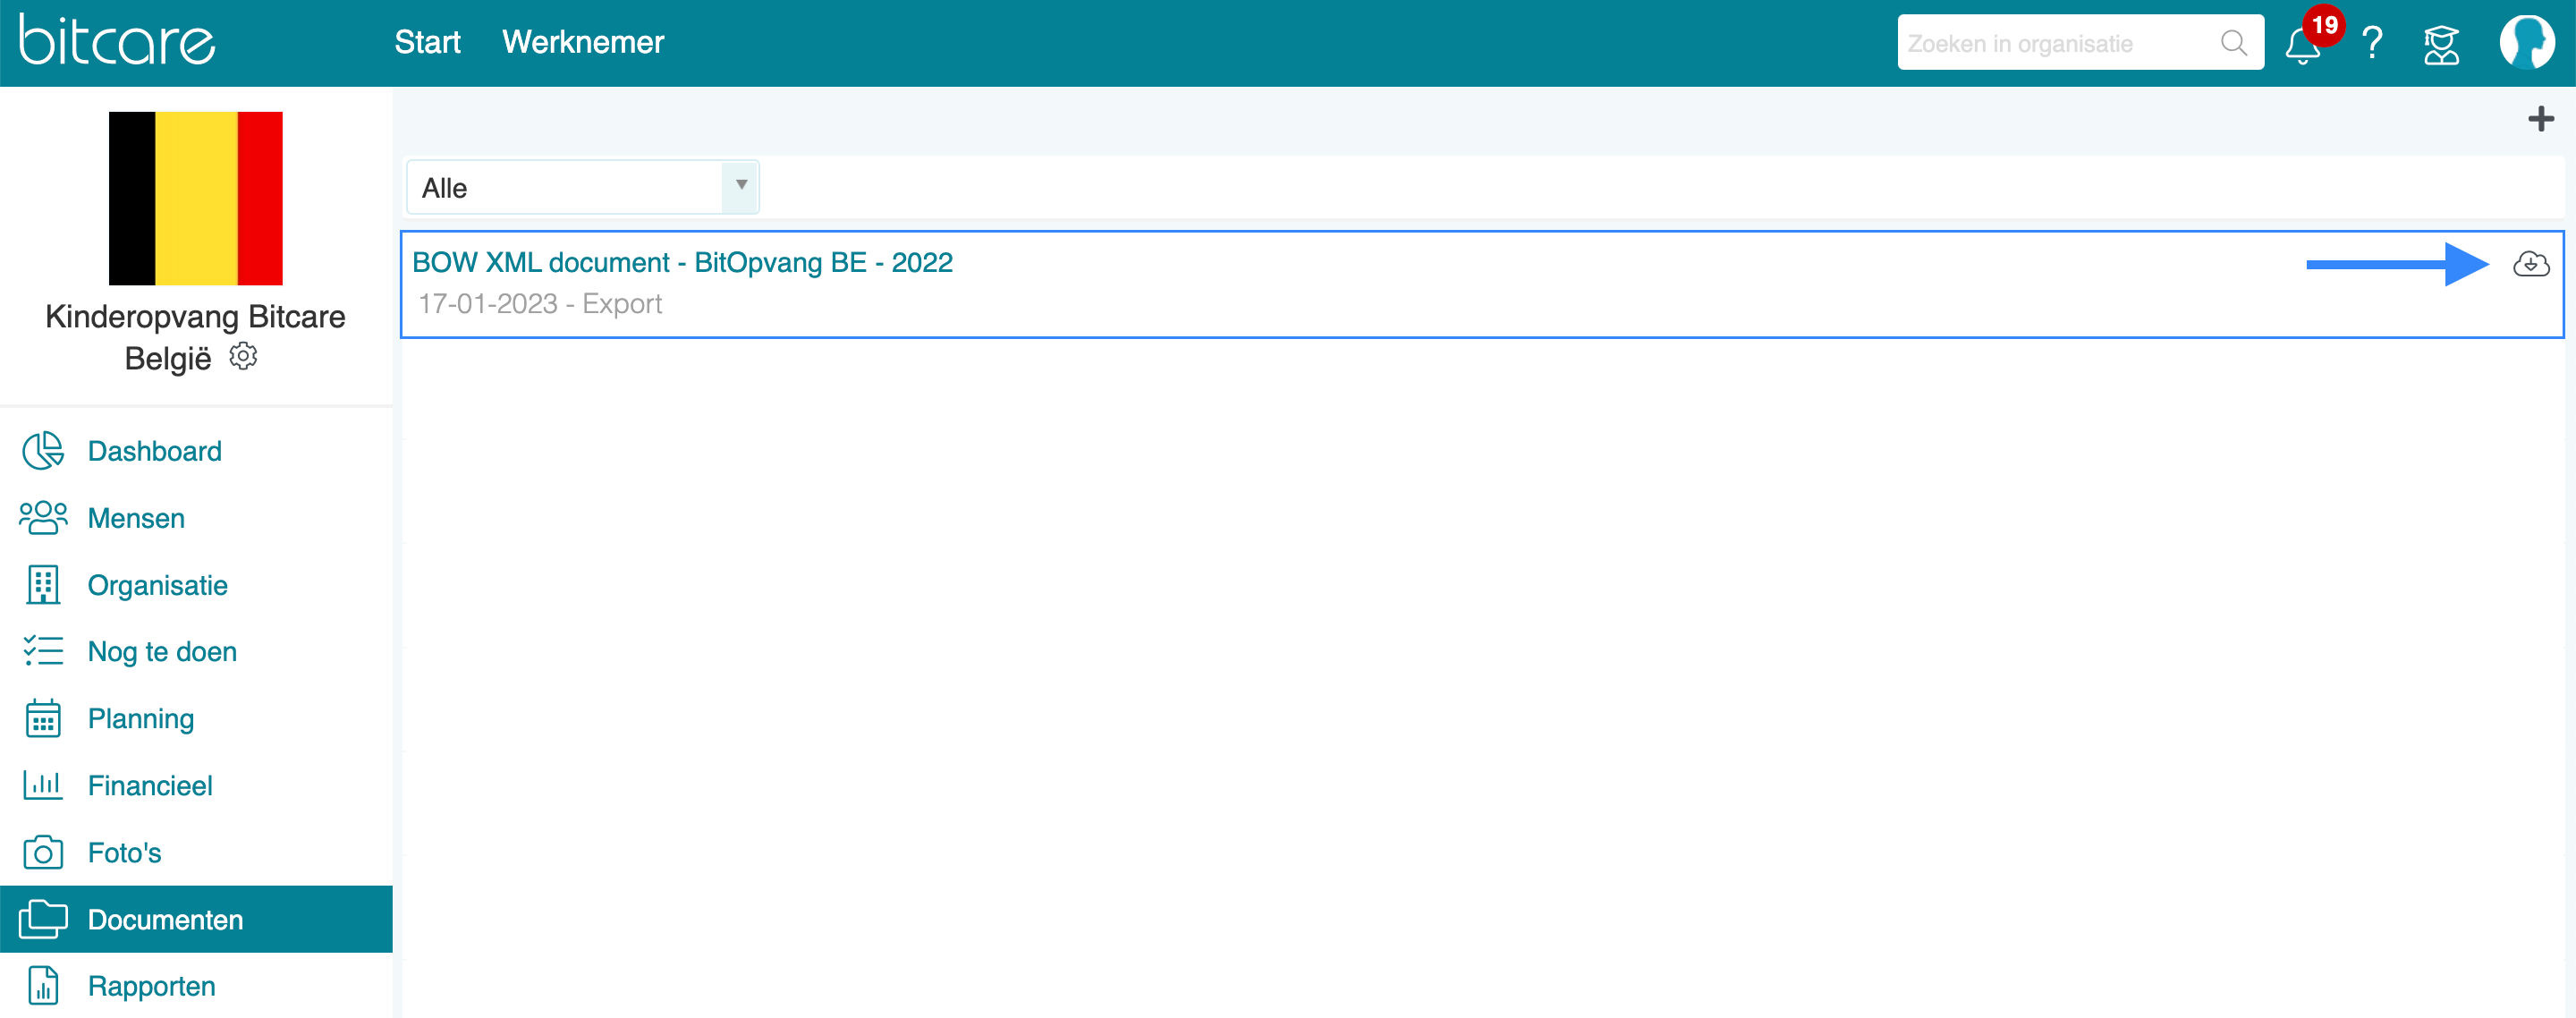Select the active Documenten menu item
This screenshot has height=1018, width=2576.
pos(196,919)
